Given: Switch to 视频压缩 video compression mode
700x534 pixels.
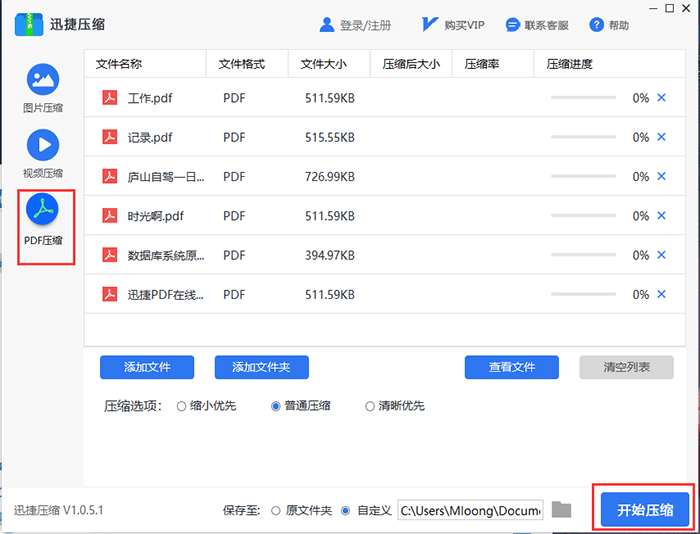Looking at the screenshot, I should click(43, 154).
